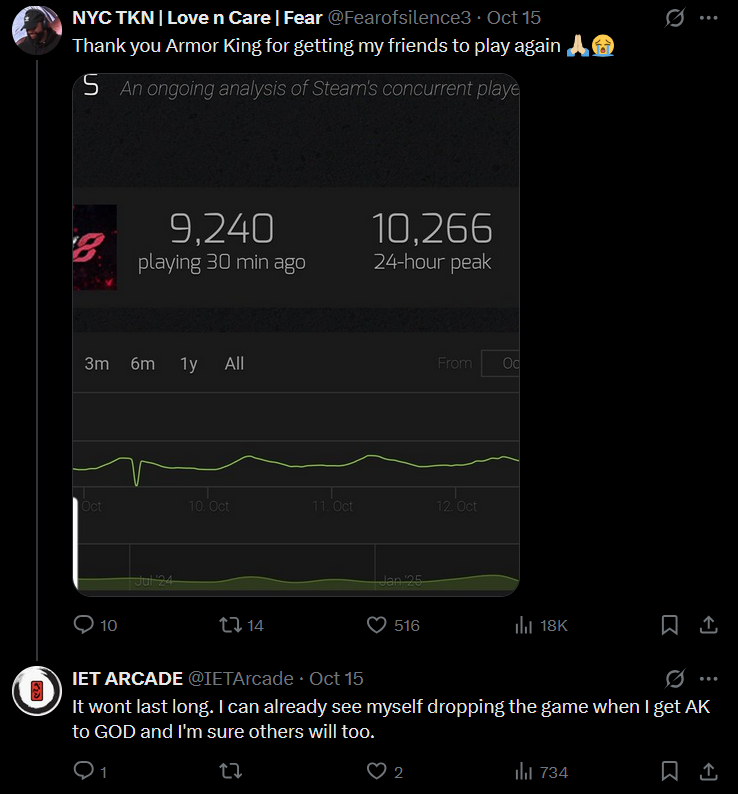
Task: Open the Steam chart image
Action: [296, 335]
